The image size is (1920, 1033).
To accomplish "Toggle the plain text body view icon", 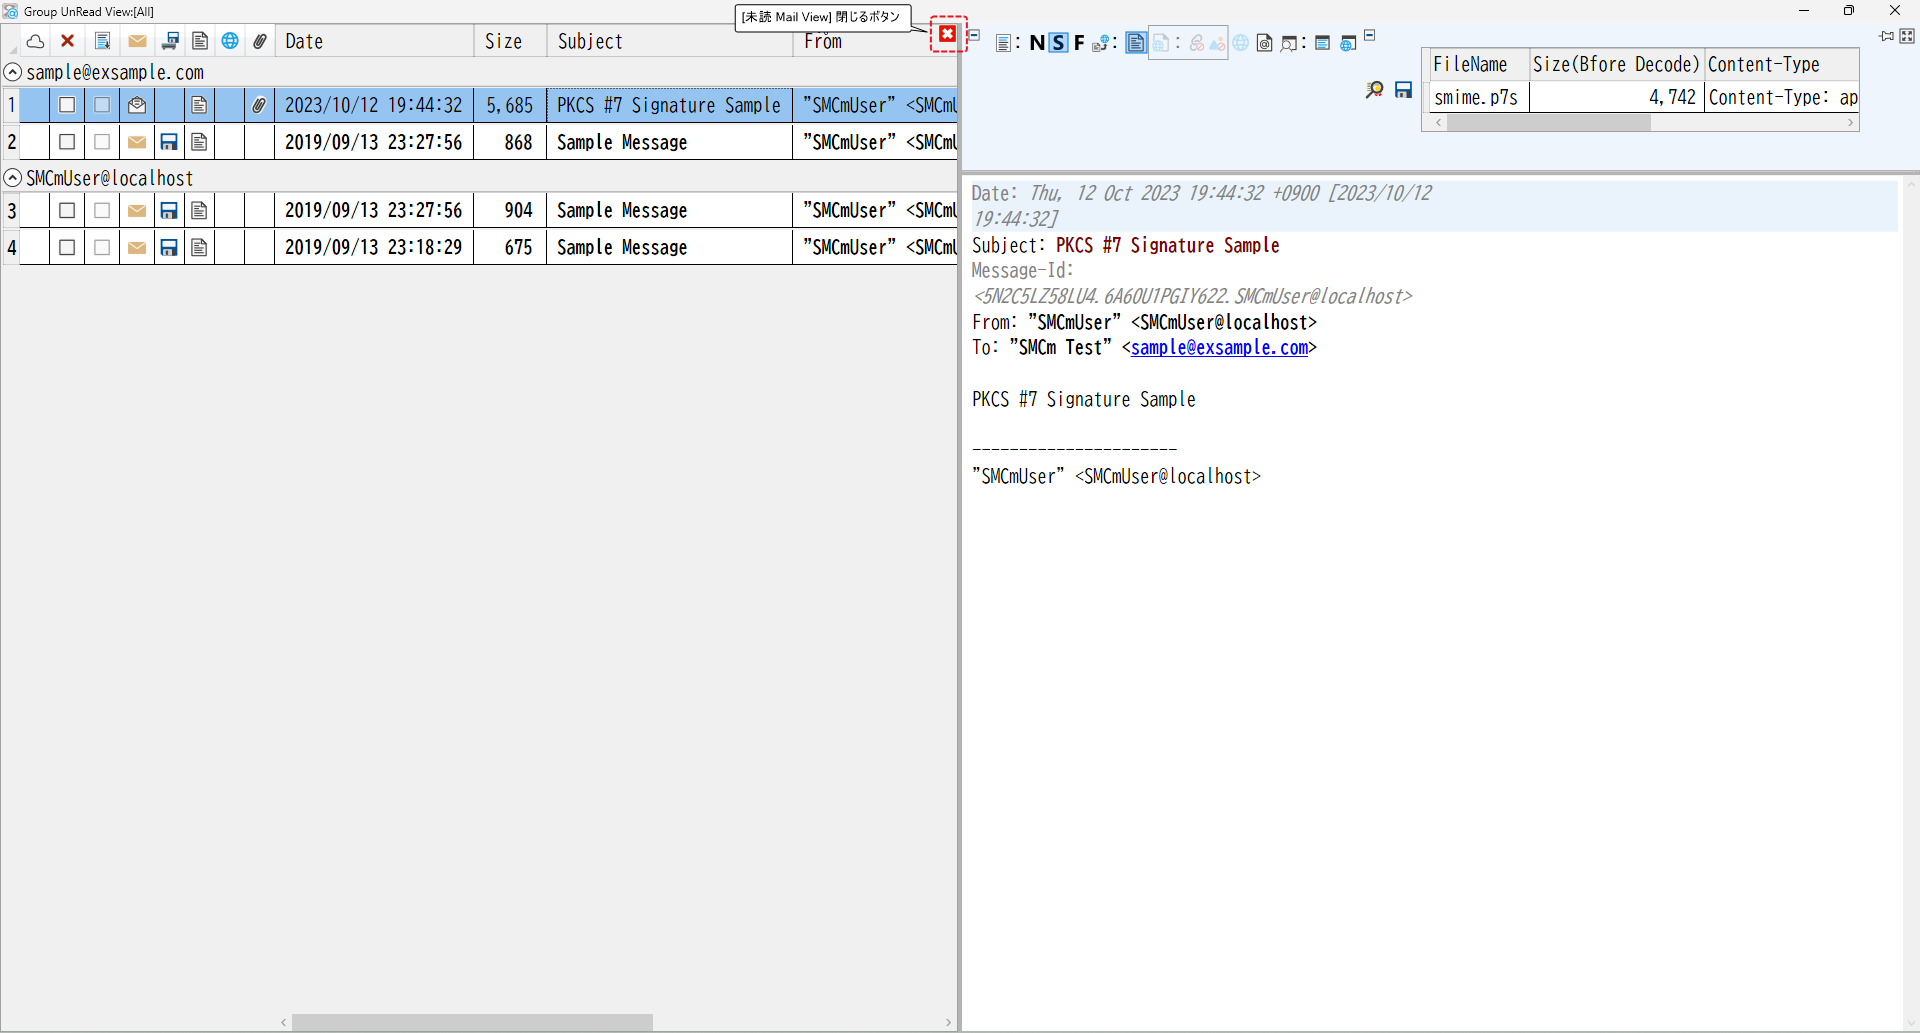I will pos(1136,43).
